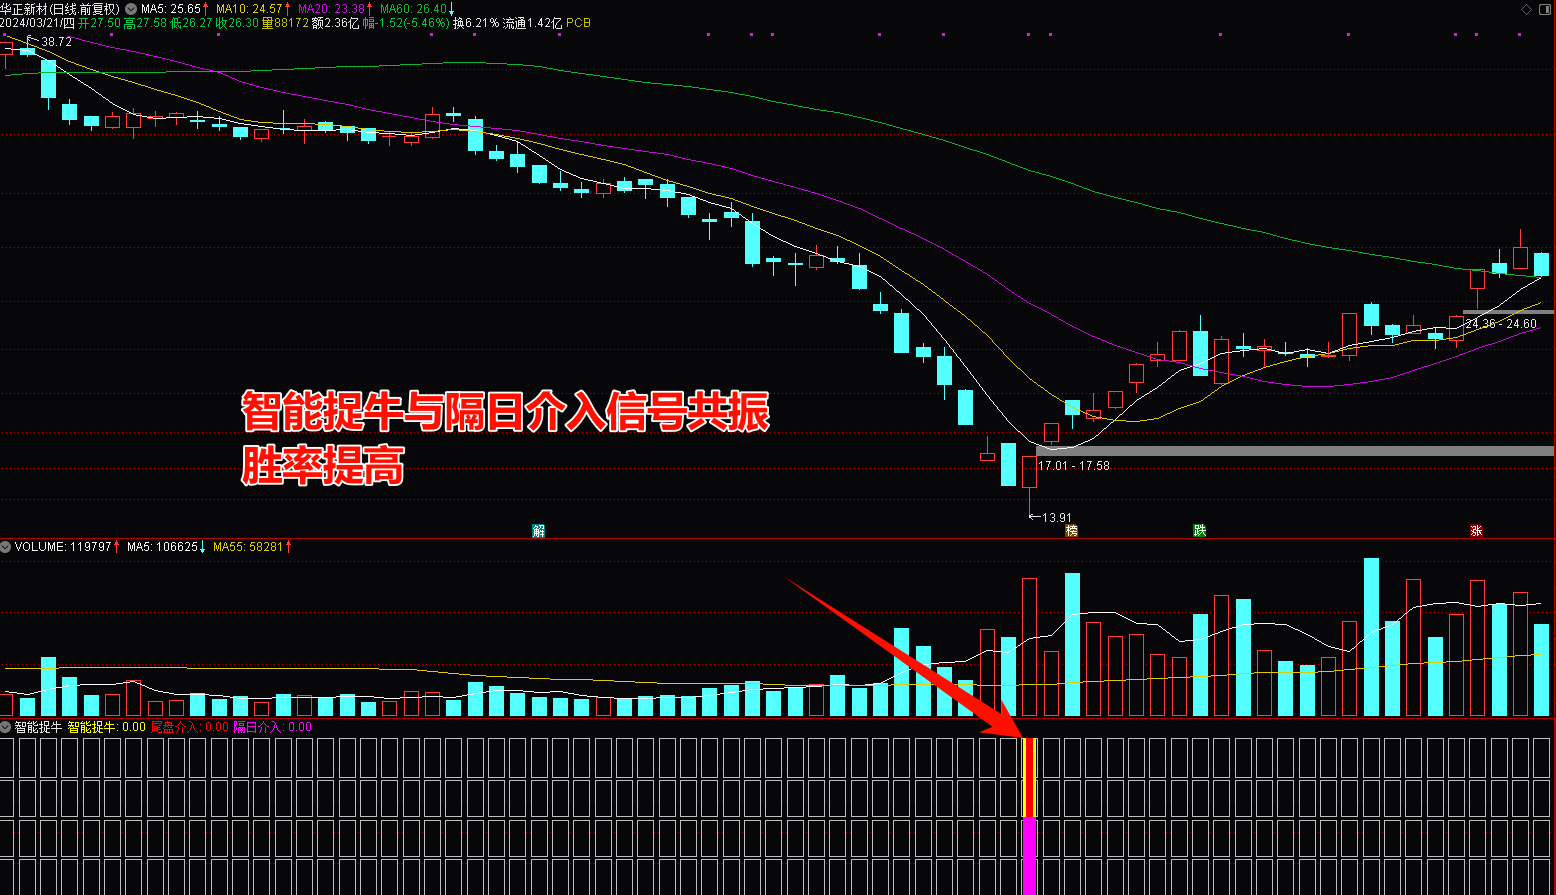Click the magenta 隔日介入 signal bar
Viewport: 1556px width, 895px height.
1030,856
